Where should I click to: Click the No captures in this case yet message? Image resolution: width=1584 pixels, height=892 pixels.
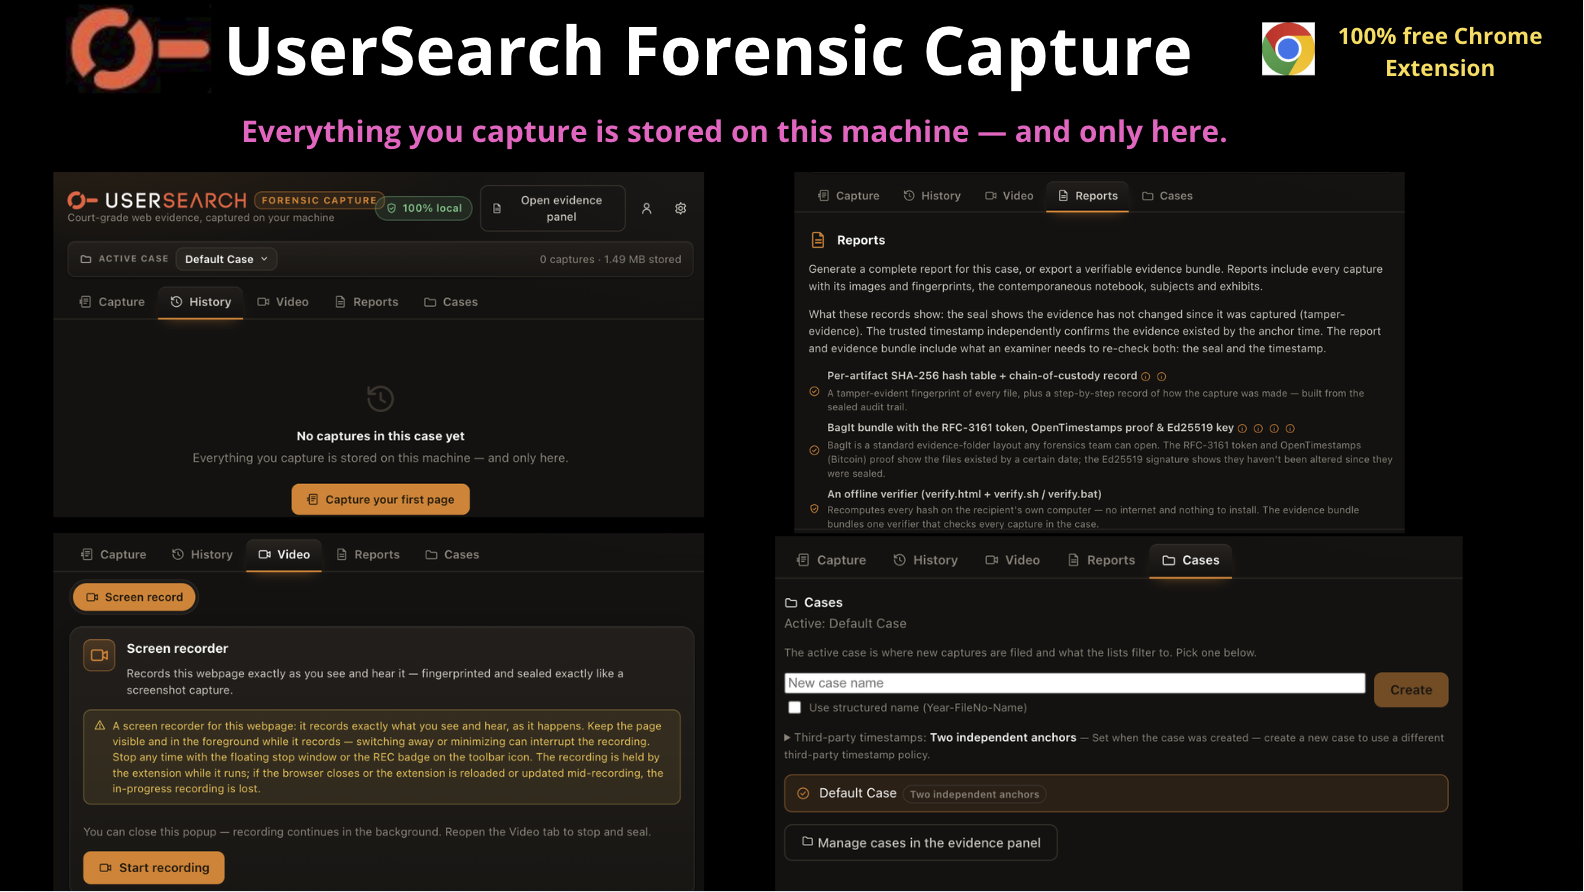pyautogui.click(x=381, y=437)
